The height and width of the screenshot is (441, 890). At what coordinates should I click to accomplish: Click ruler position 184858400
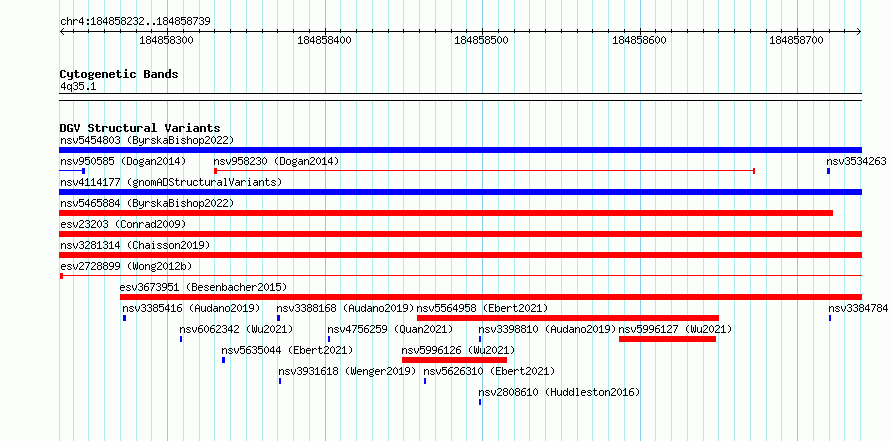(324, 40)
